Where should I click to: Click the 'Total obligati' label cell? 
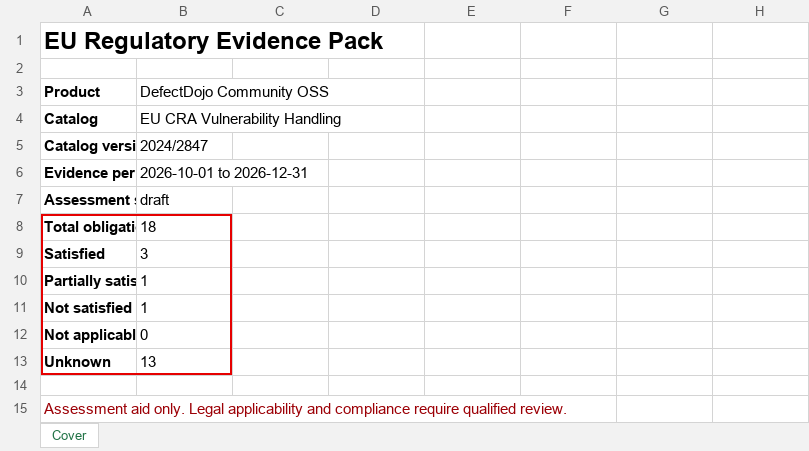pos(89,227)
